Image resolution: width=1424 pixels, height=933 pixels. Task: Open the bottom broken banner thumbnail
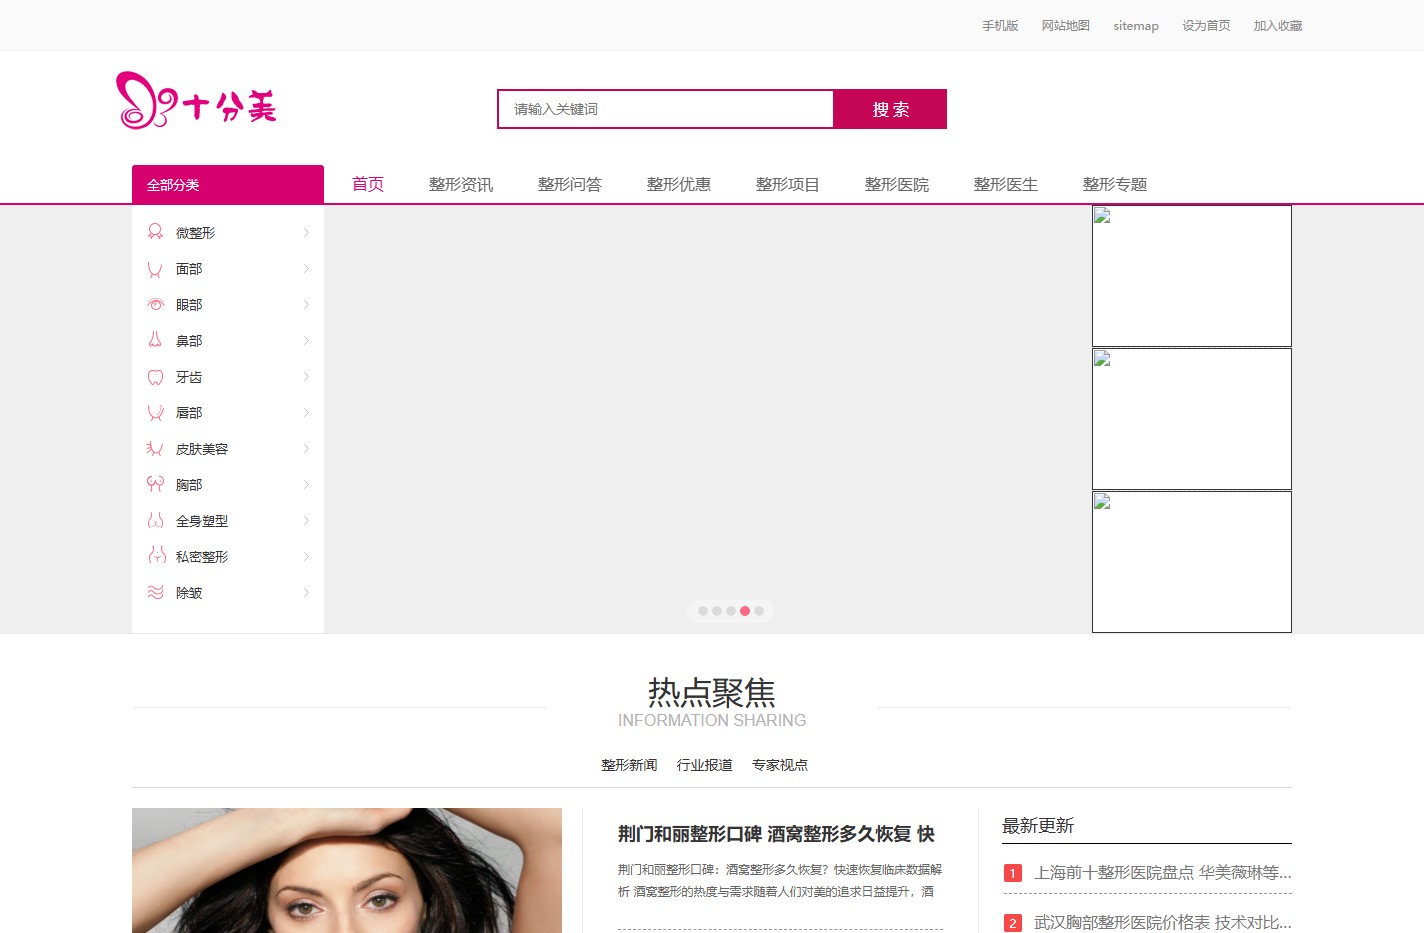click(x=1192, y=562)
